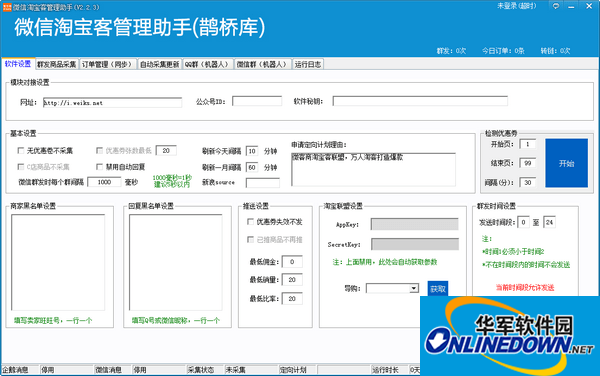Open the 群发商品采集 tab

pyautogui.click(x=57, y=64)
